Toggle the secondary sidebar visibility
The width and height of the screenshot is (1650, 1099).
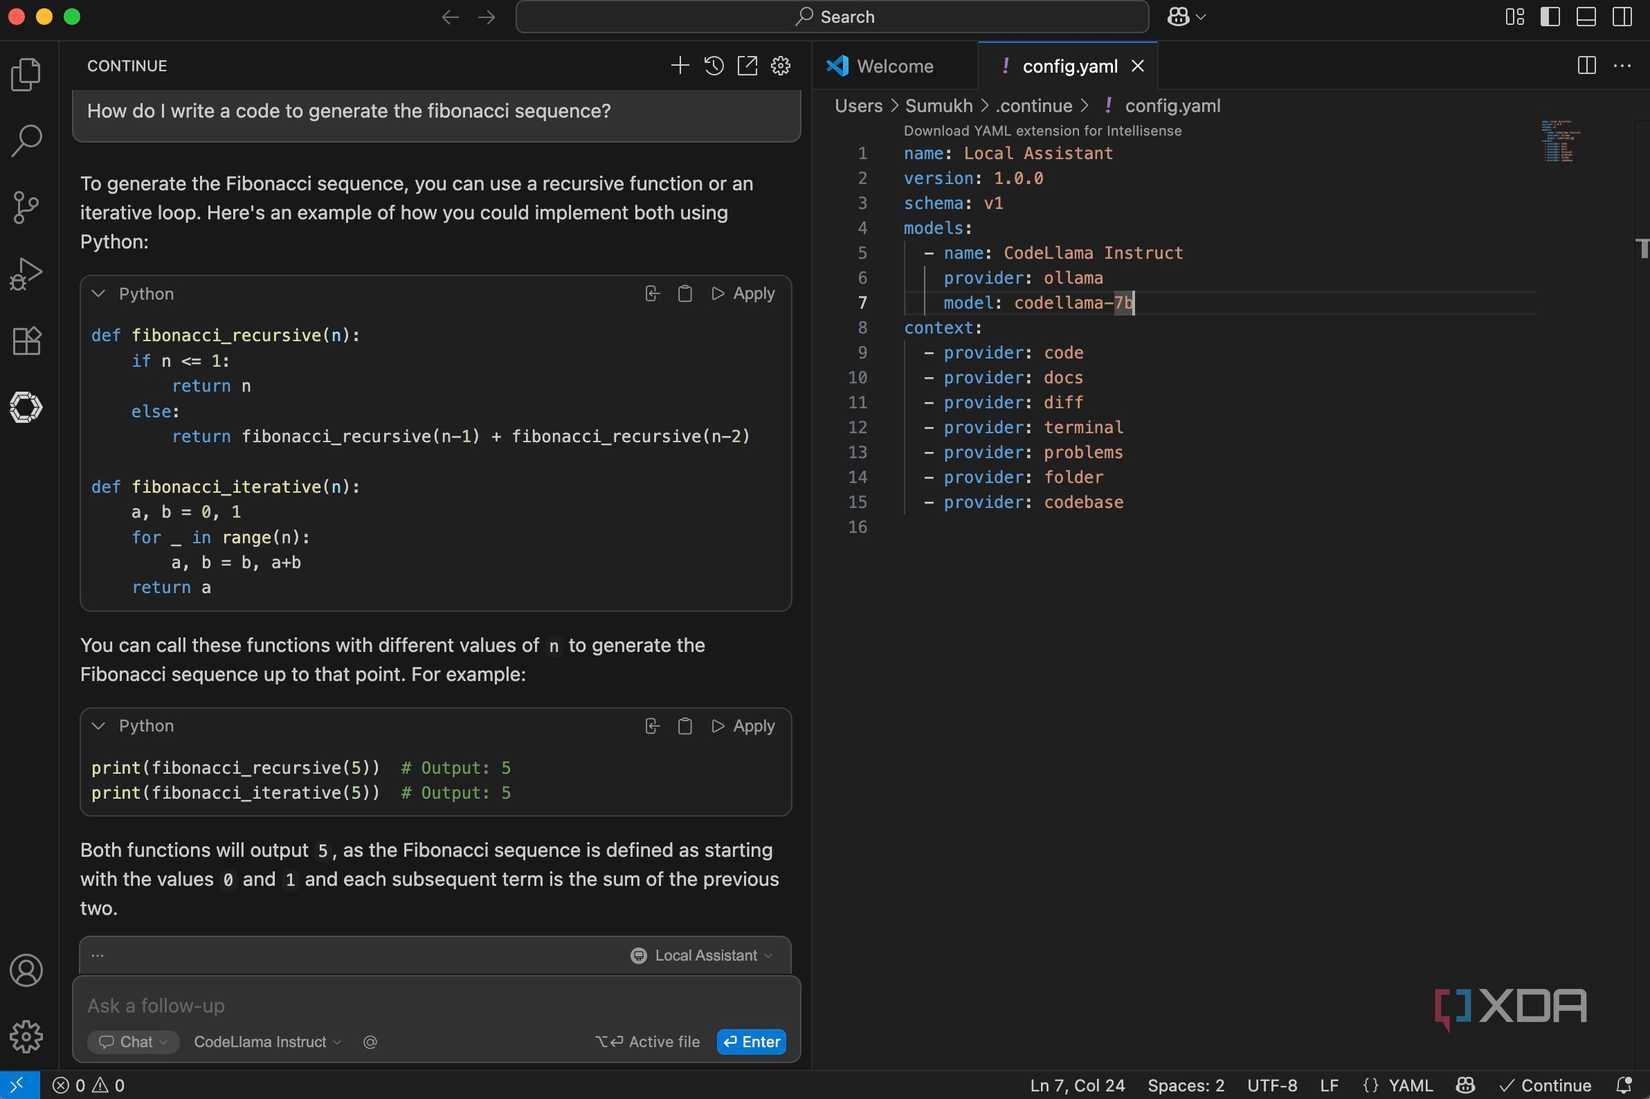[x=1620, y=16]
